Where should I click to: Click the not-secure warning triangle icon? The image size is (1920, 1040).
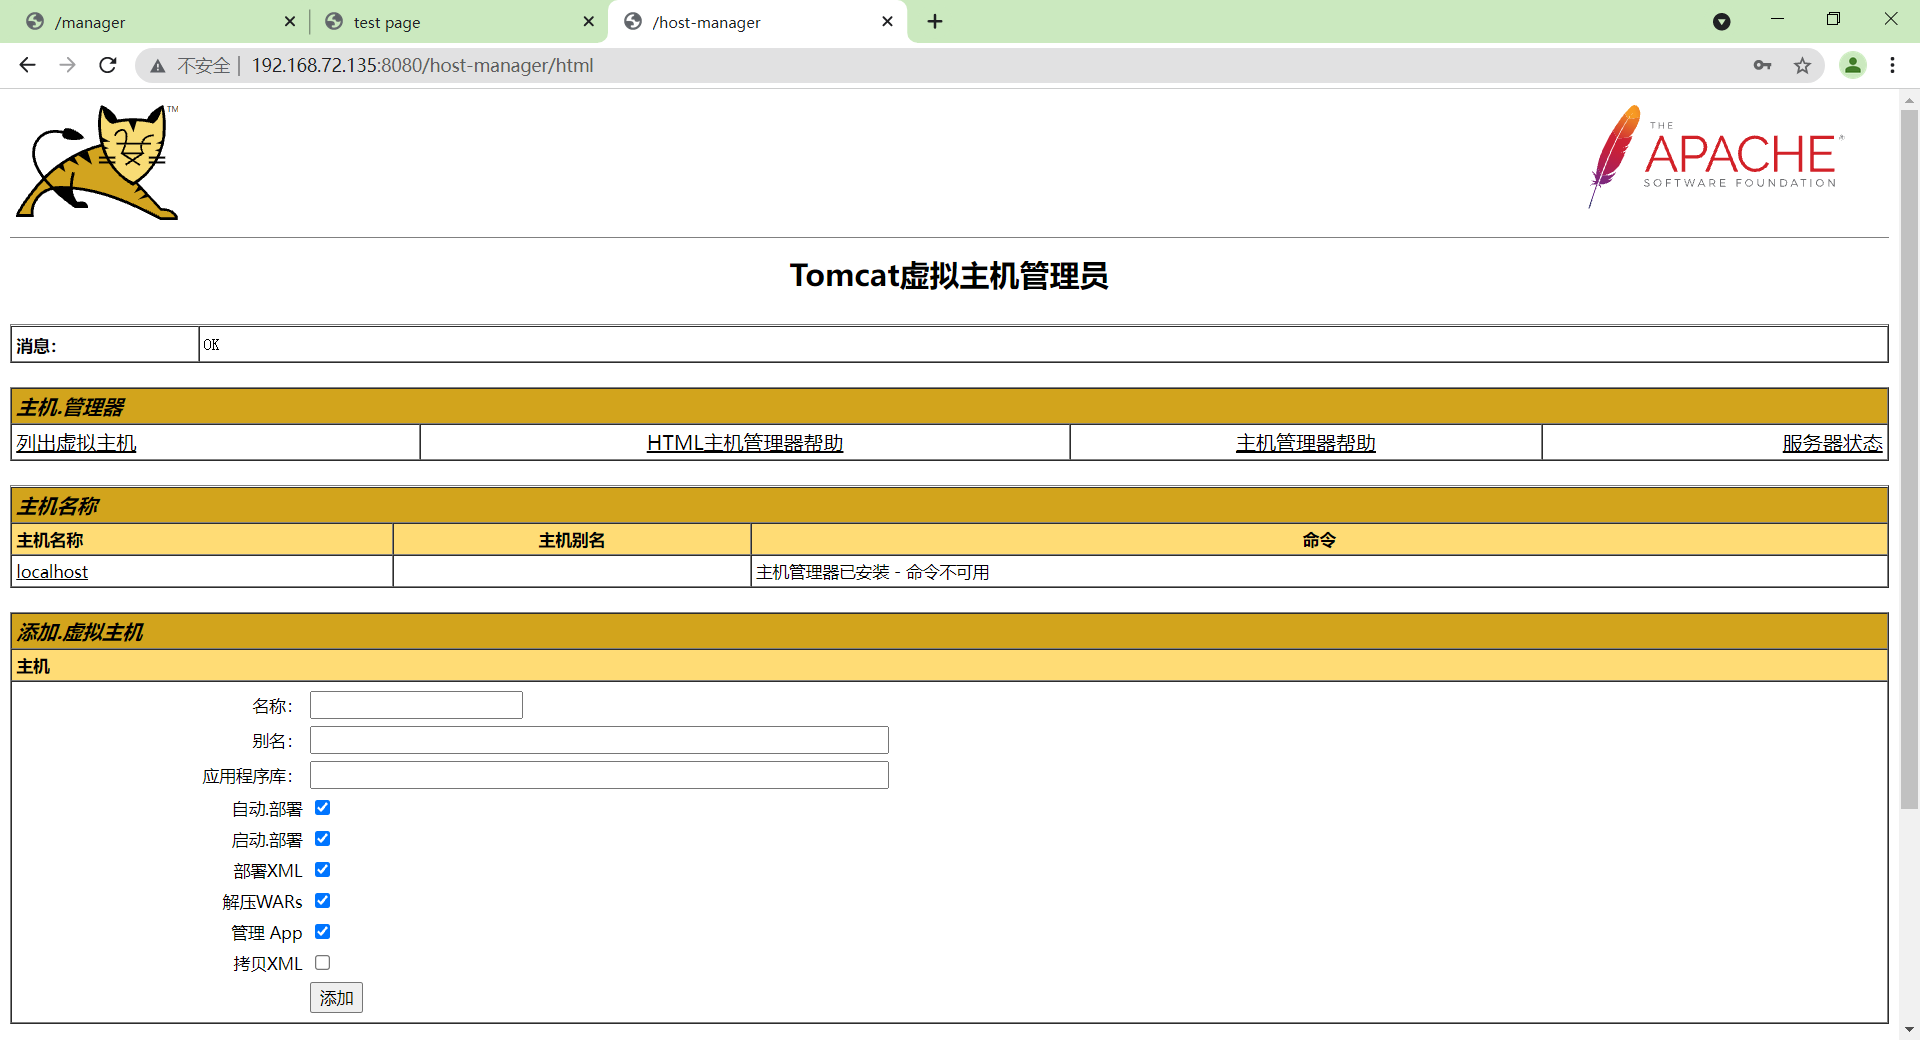[x=157, y=66]
